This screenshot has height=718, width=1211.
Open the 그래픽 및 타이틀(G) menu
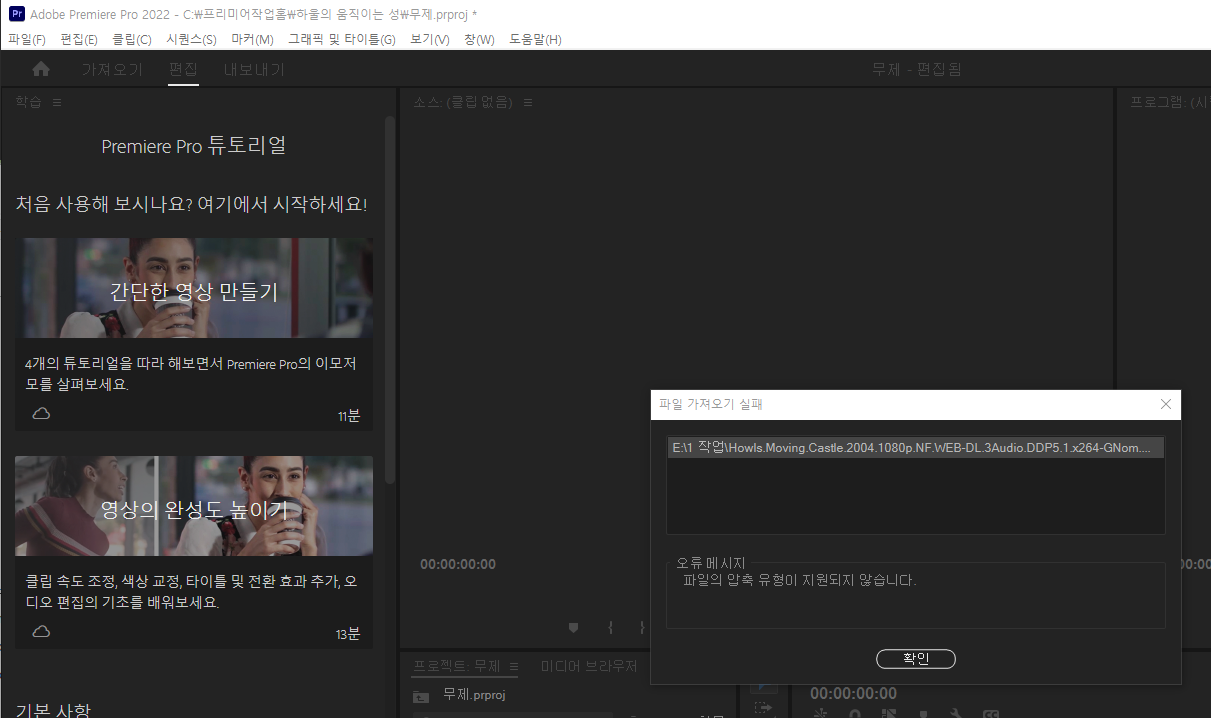tap(342, 39)
